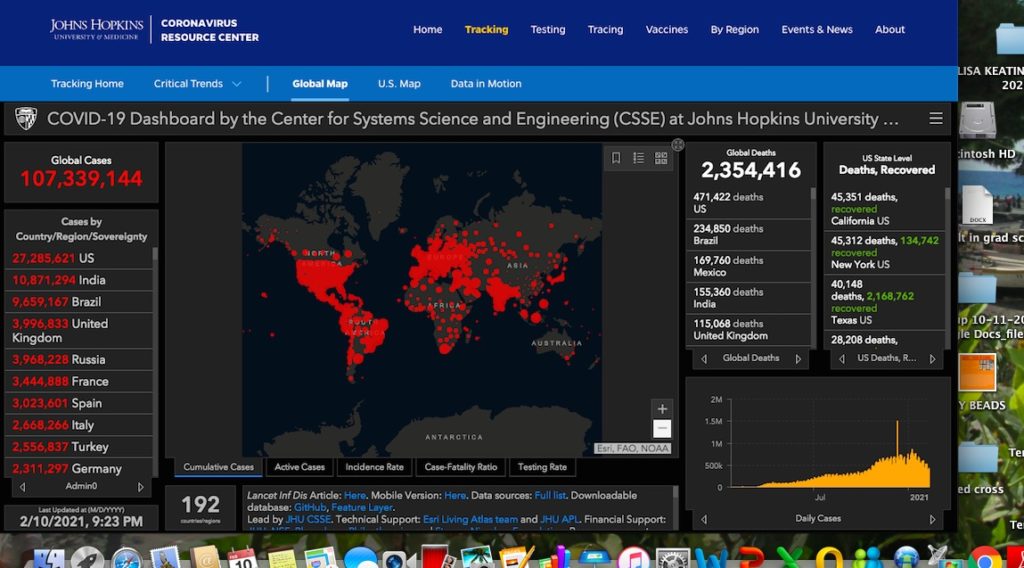
Task: Open Finder from the Dock
Action: coord(48,560)
